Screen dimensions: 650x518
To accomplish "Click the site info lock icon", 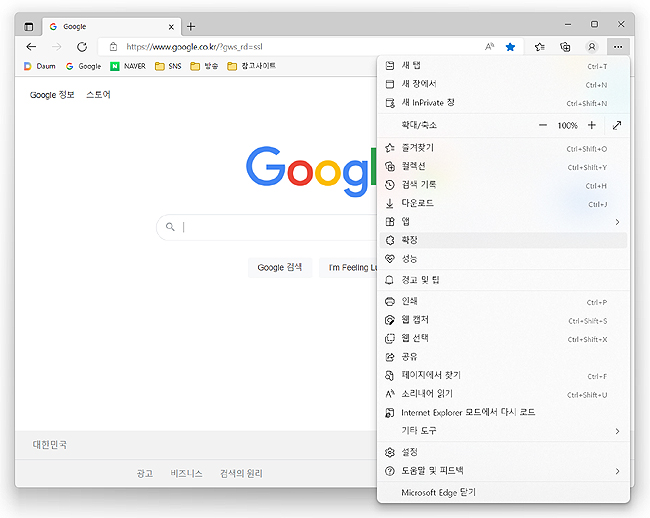I will click(114, 47).
